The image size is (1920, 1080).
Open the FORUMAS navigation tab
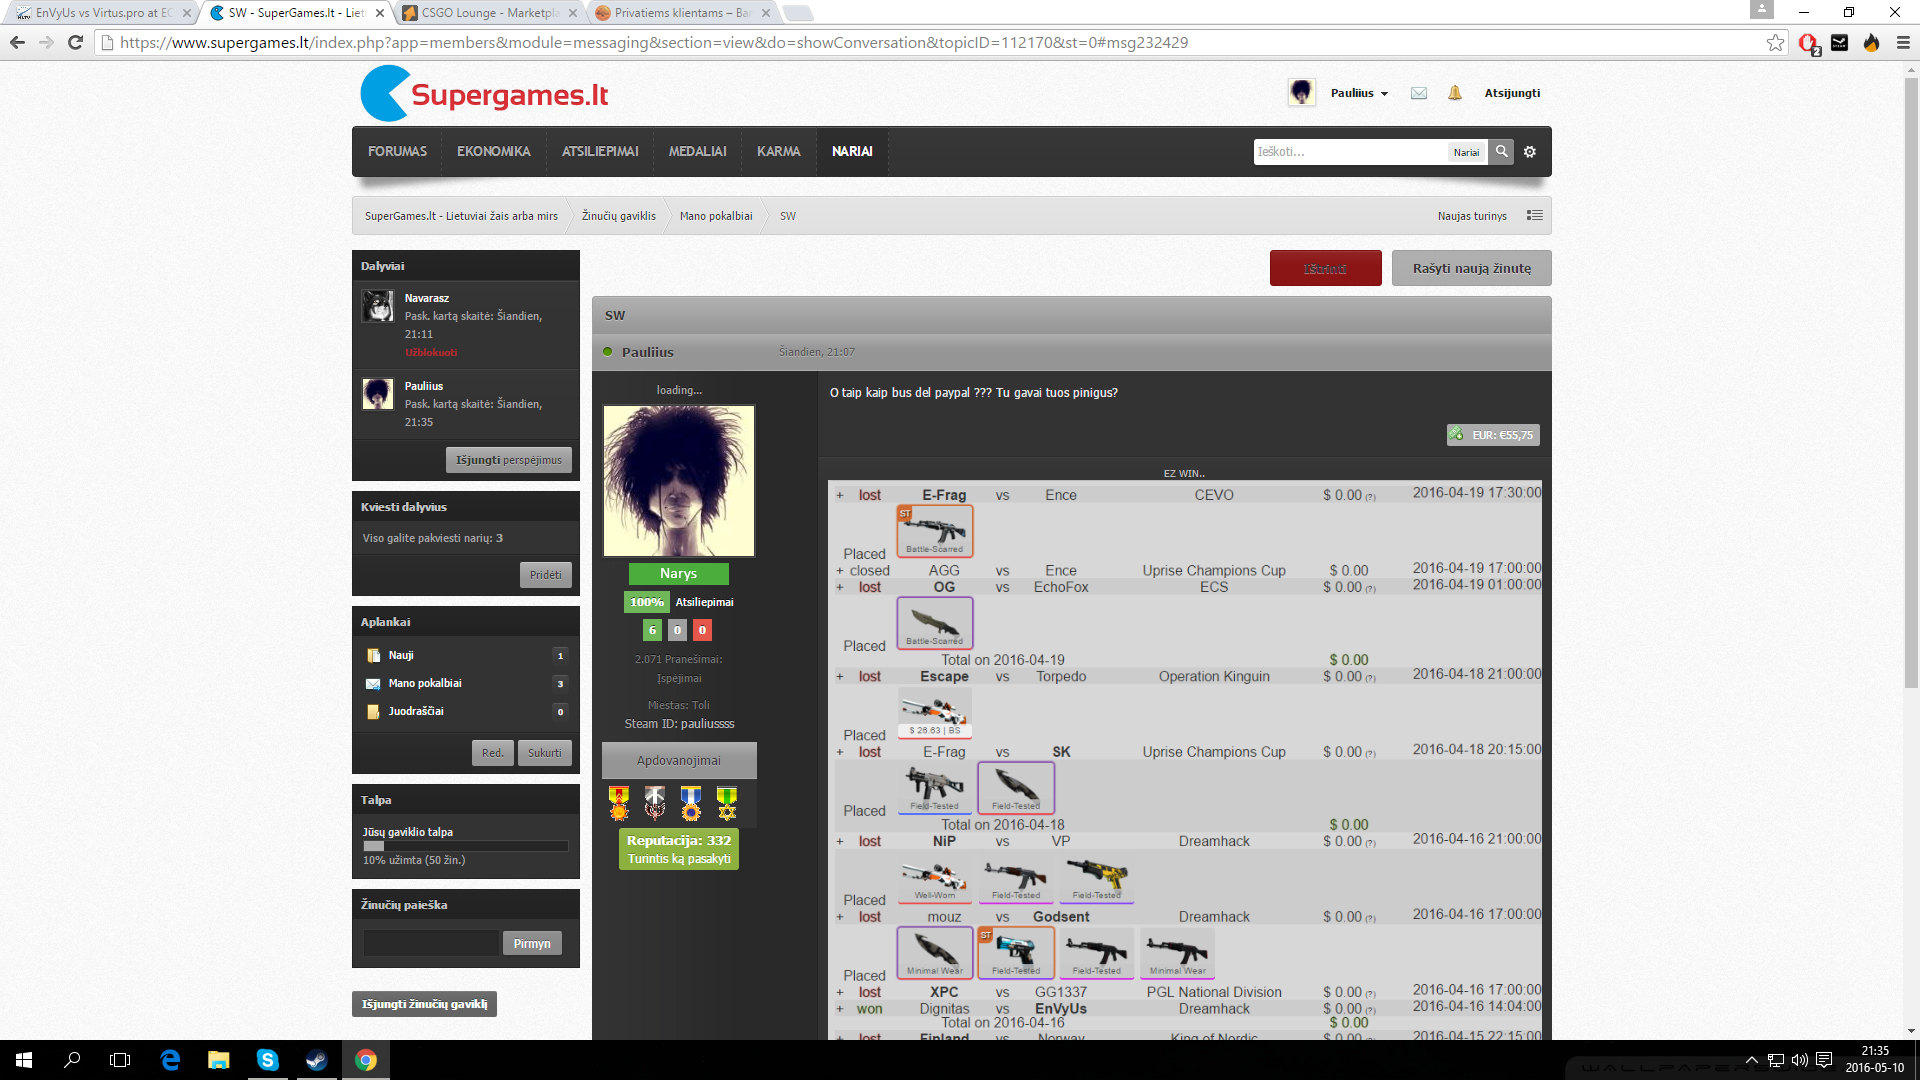tap(397, 152)
